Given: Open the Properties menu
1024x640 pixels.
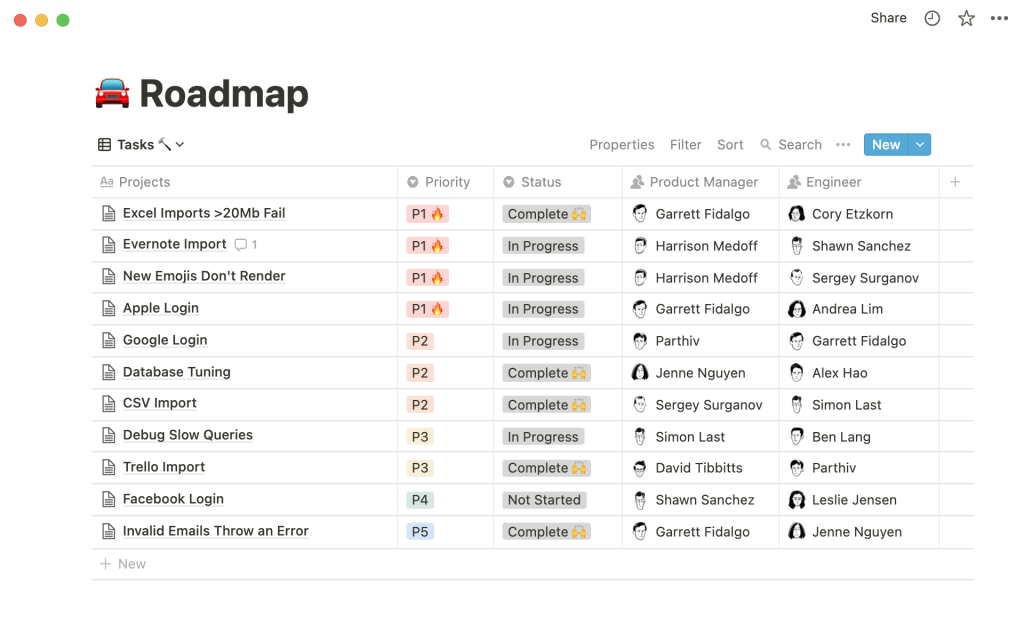Looking at the screenshot, I should pyautogui.click(x=622, y=144).
